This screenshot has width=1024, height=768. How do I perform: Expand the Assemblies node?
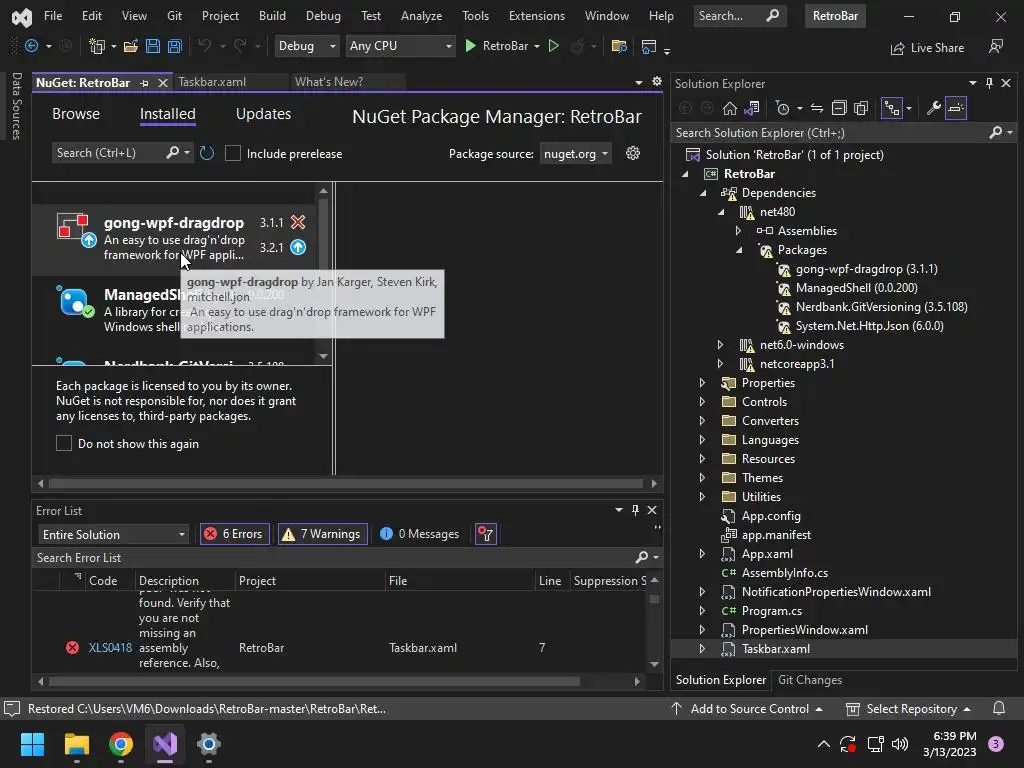click(739, 231)
